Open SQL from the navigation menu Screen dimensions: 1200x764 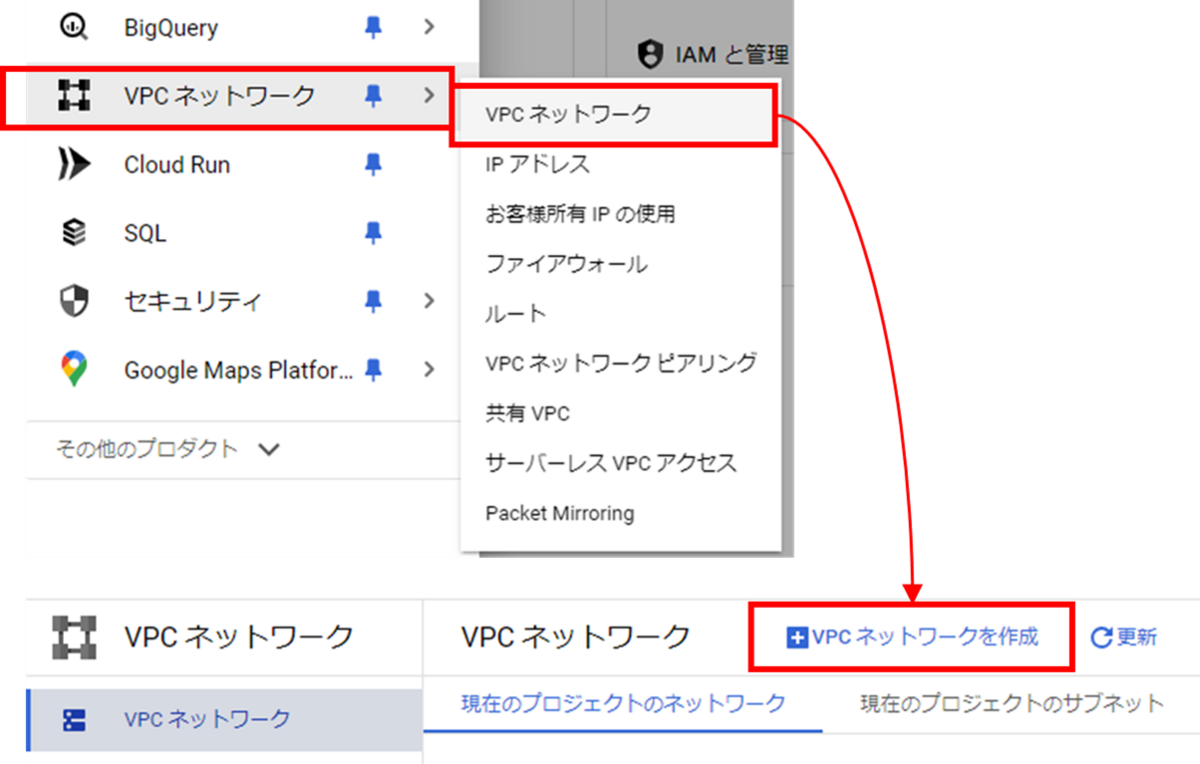coord(145,233)
